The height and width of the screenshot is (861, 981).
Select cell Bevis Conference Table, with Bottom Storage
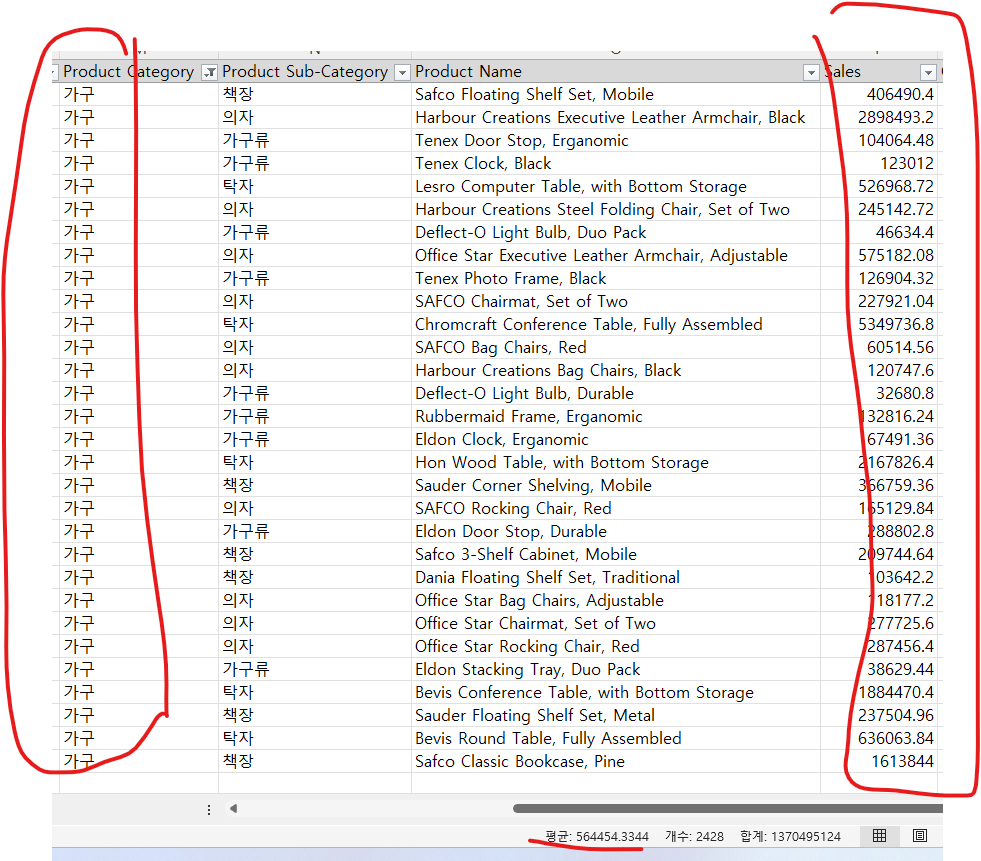tap(616, 693)
